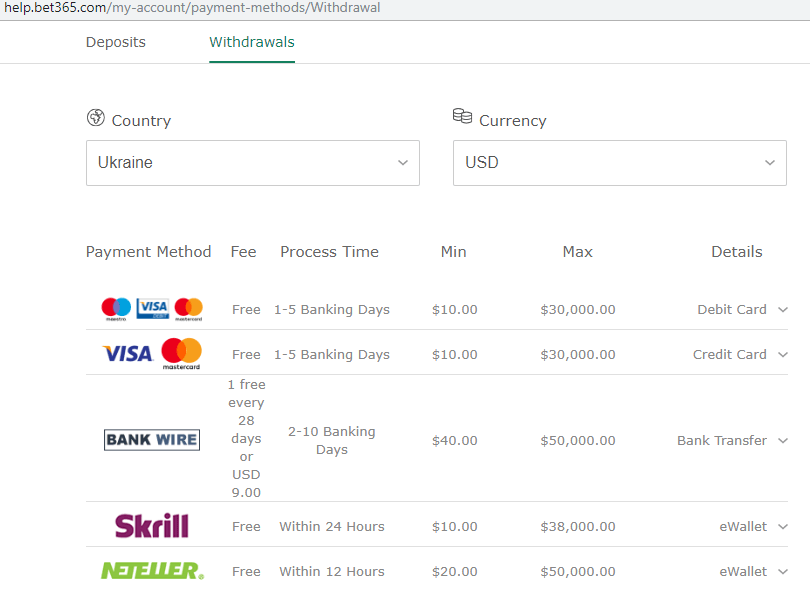
Task: Expand the Bank Transfer details chevron
Action: tap(783, 441)
